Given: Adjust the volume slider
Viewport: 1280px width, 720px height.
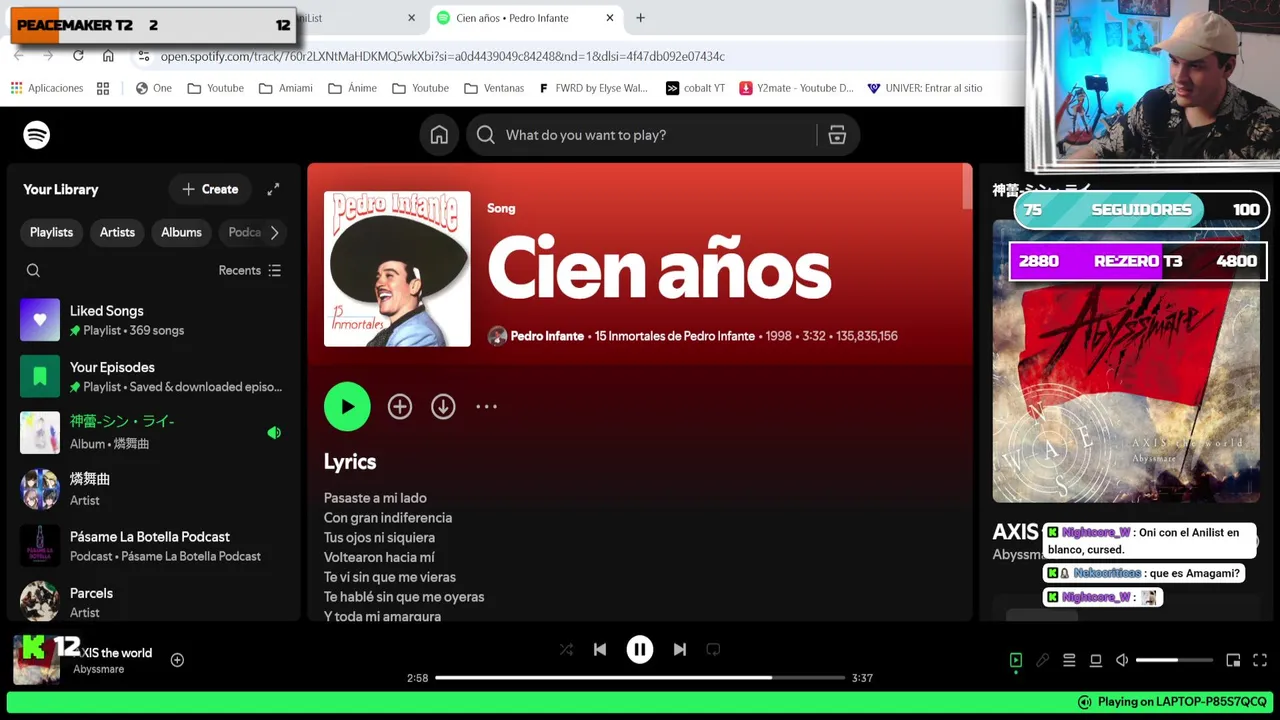Looking at the screenshot, I should 1174,660.
